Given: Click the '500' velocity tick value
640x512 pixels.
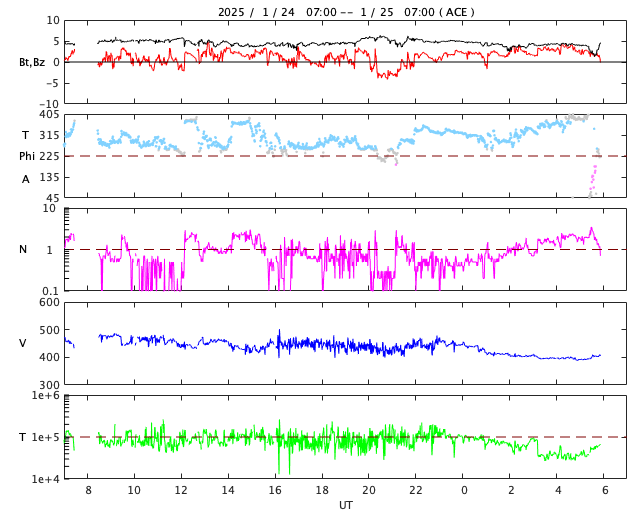Looking at the screenshot, I should 49,330.
